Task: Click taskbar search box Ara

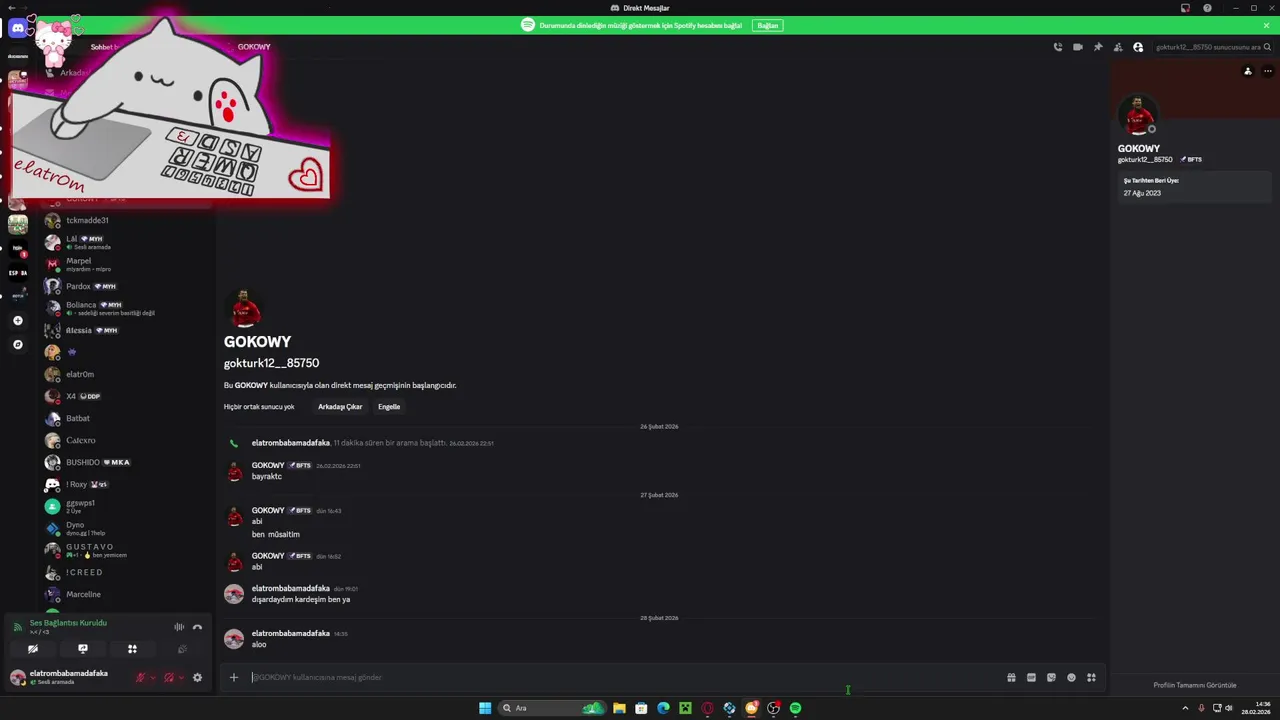Action: [552, 708]
